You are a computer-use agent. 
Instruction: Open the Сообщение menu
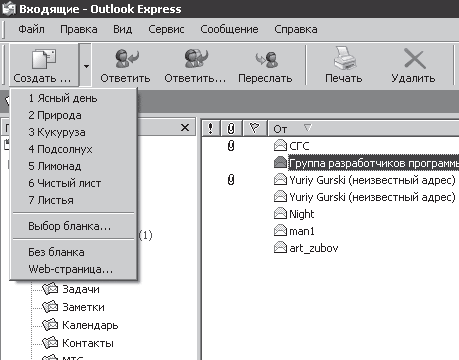tap(229, 29)
